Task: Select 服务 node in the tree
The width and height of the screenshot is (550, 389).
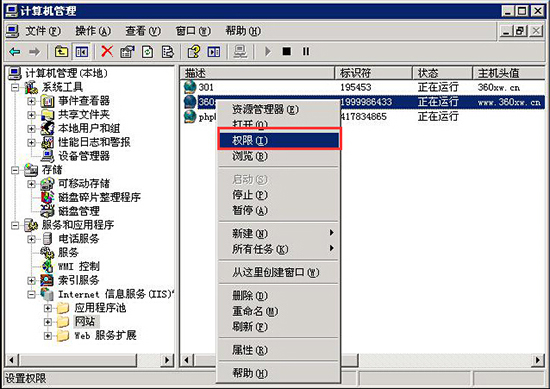Action: [68, 253]
